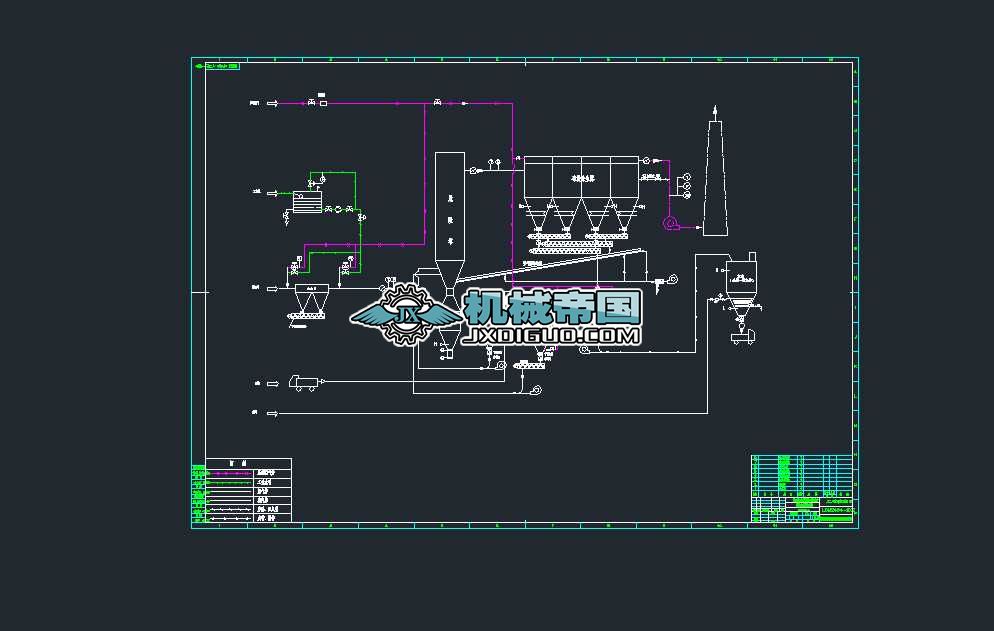Select the feed hopper on the left

coord(312,299)
